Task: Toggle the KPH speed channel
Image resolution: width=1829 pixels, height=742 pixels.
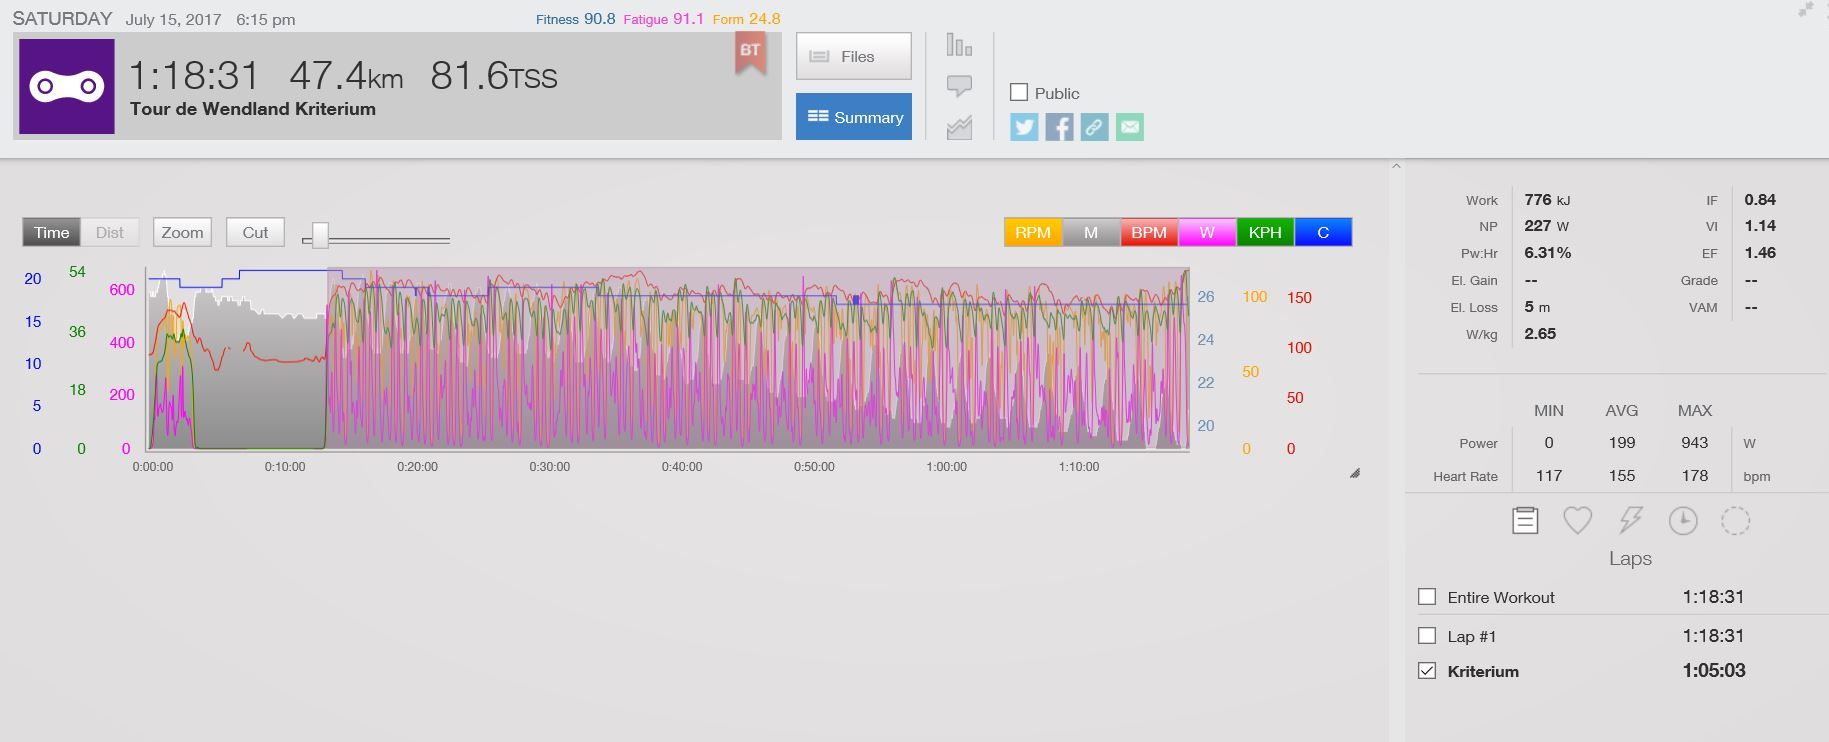Action: [1265, 232]
